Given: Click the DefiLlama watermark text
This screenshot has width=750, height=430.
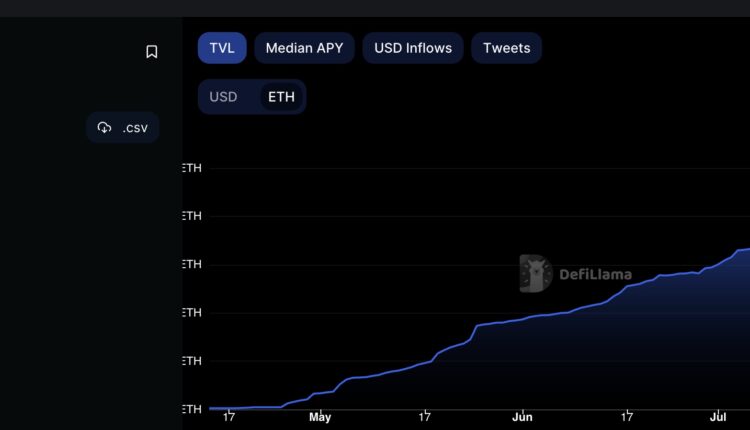Looking at the screenshot, I should click(595, 274).
